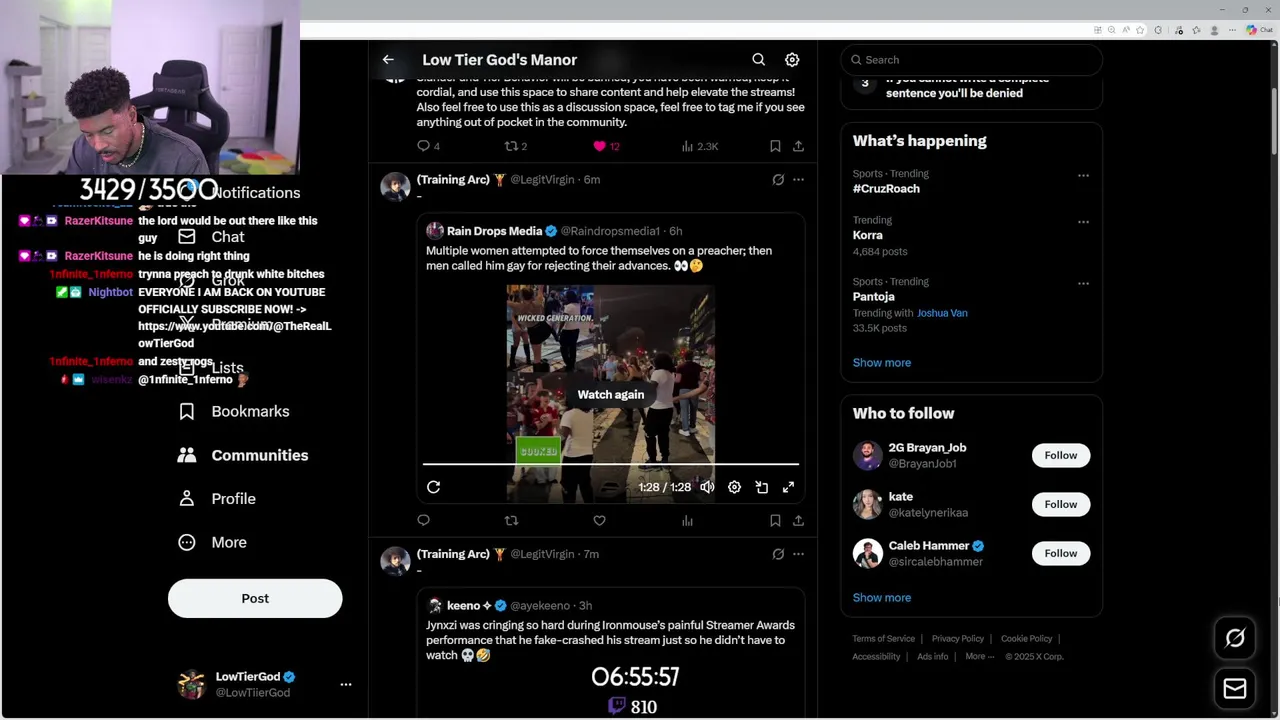Follow 2G Brayan_Job

pyautogui.click(x=1061, y=455)
